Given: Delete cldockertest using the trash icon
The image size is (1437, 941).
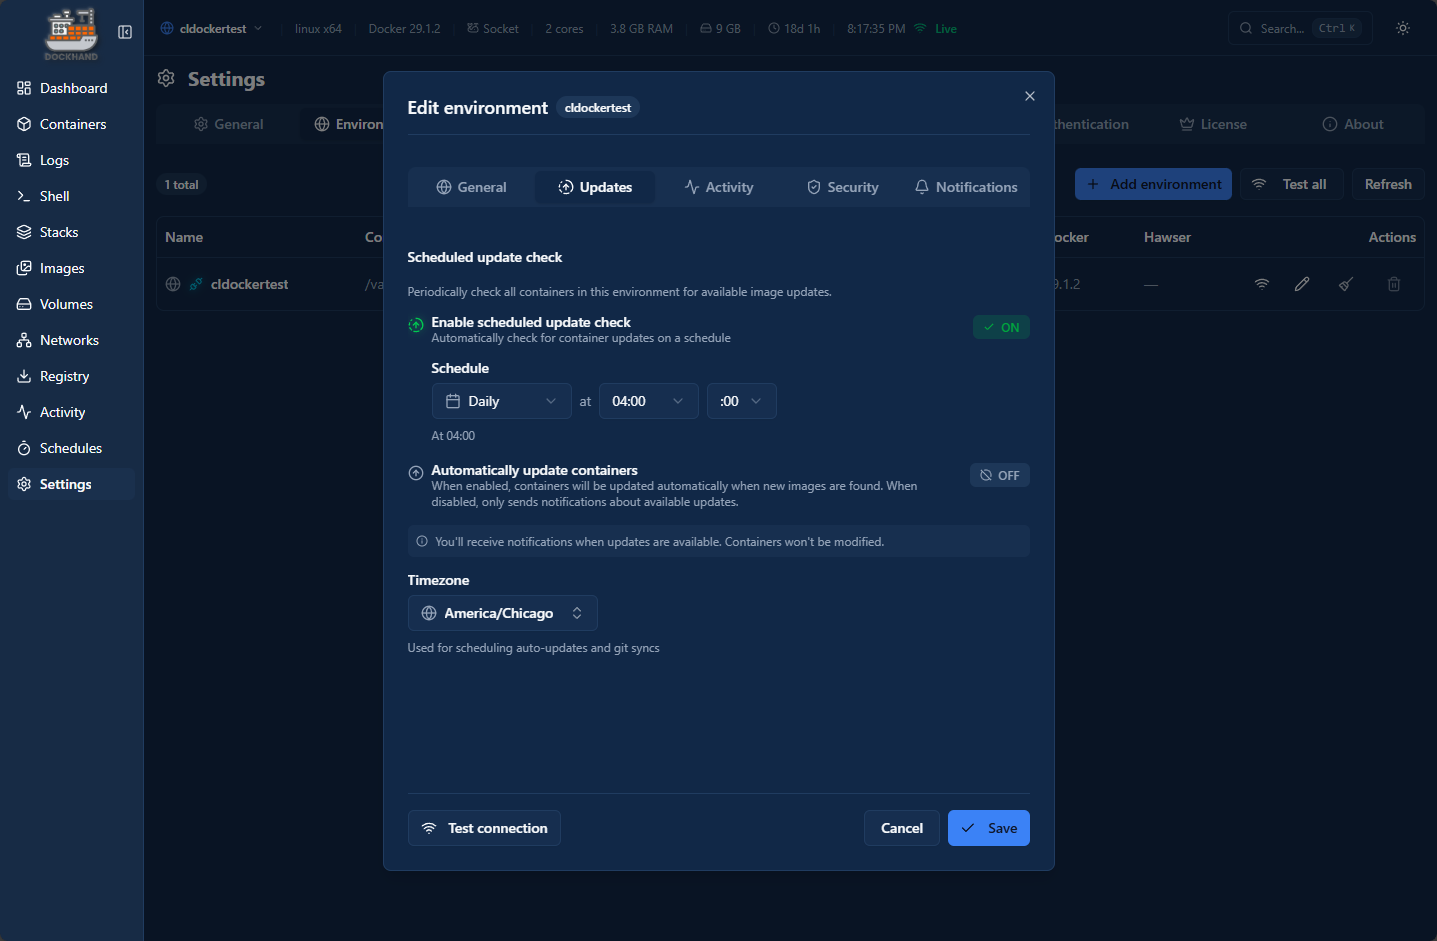Looking at the screenshot, I should [x=1393, y=284].
